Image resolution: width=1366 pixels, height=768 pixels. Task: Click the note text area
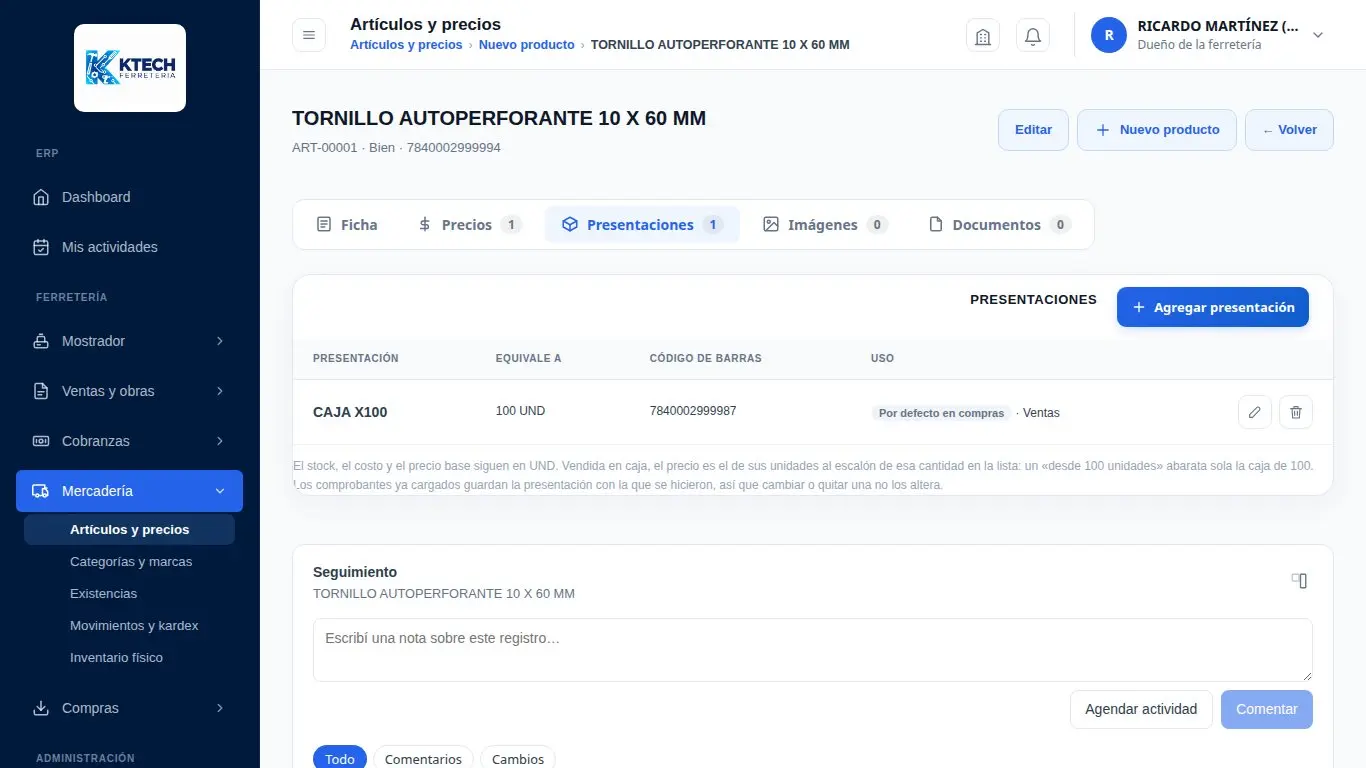pyautogui.click(x=813, y=650)
